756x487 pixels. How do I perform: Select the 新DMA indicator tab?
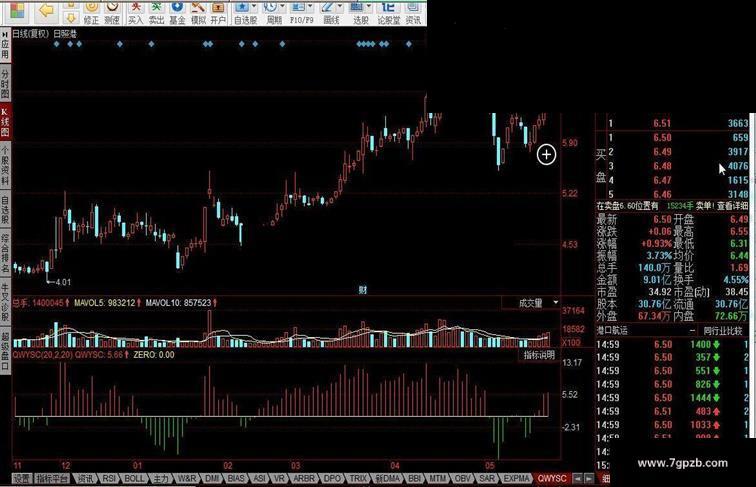point(388,479)
